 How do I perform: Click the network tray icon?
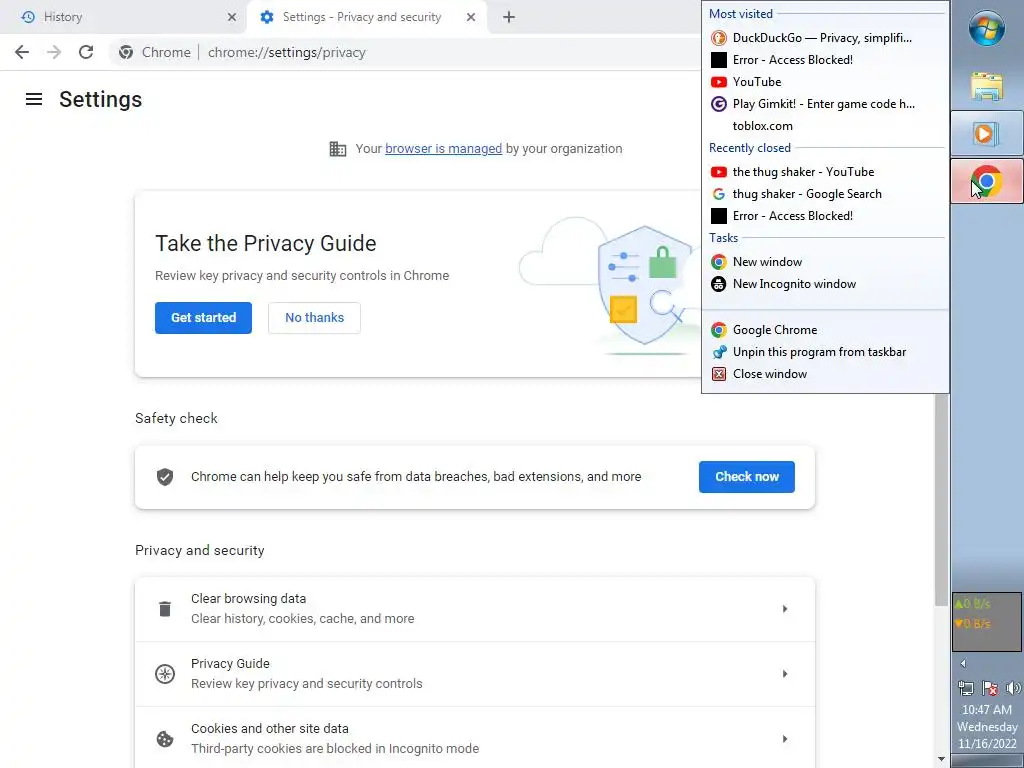(965, 688)
